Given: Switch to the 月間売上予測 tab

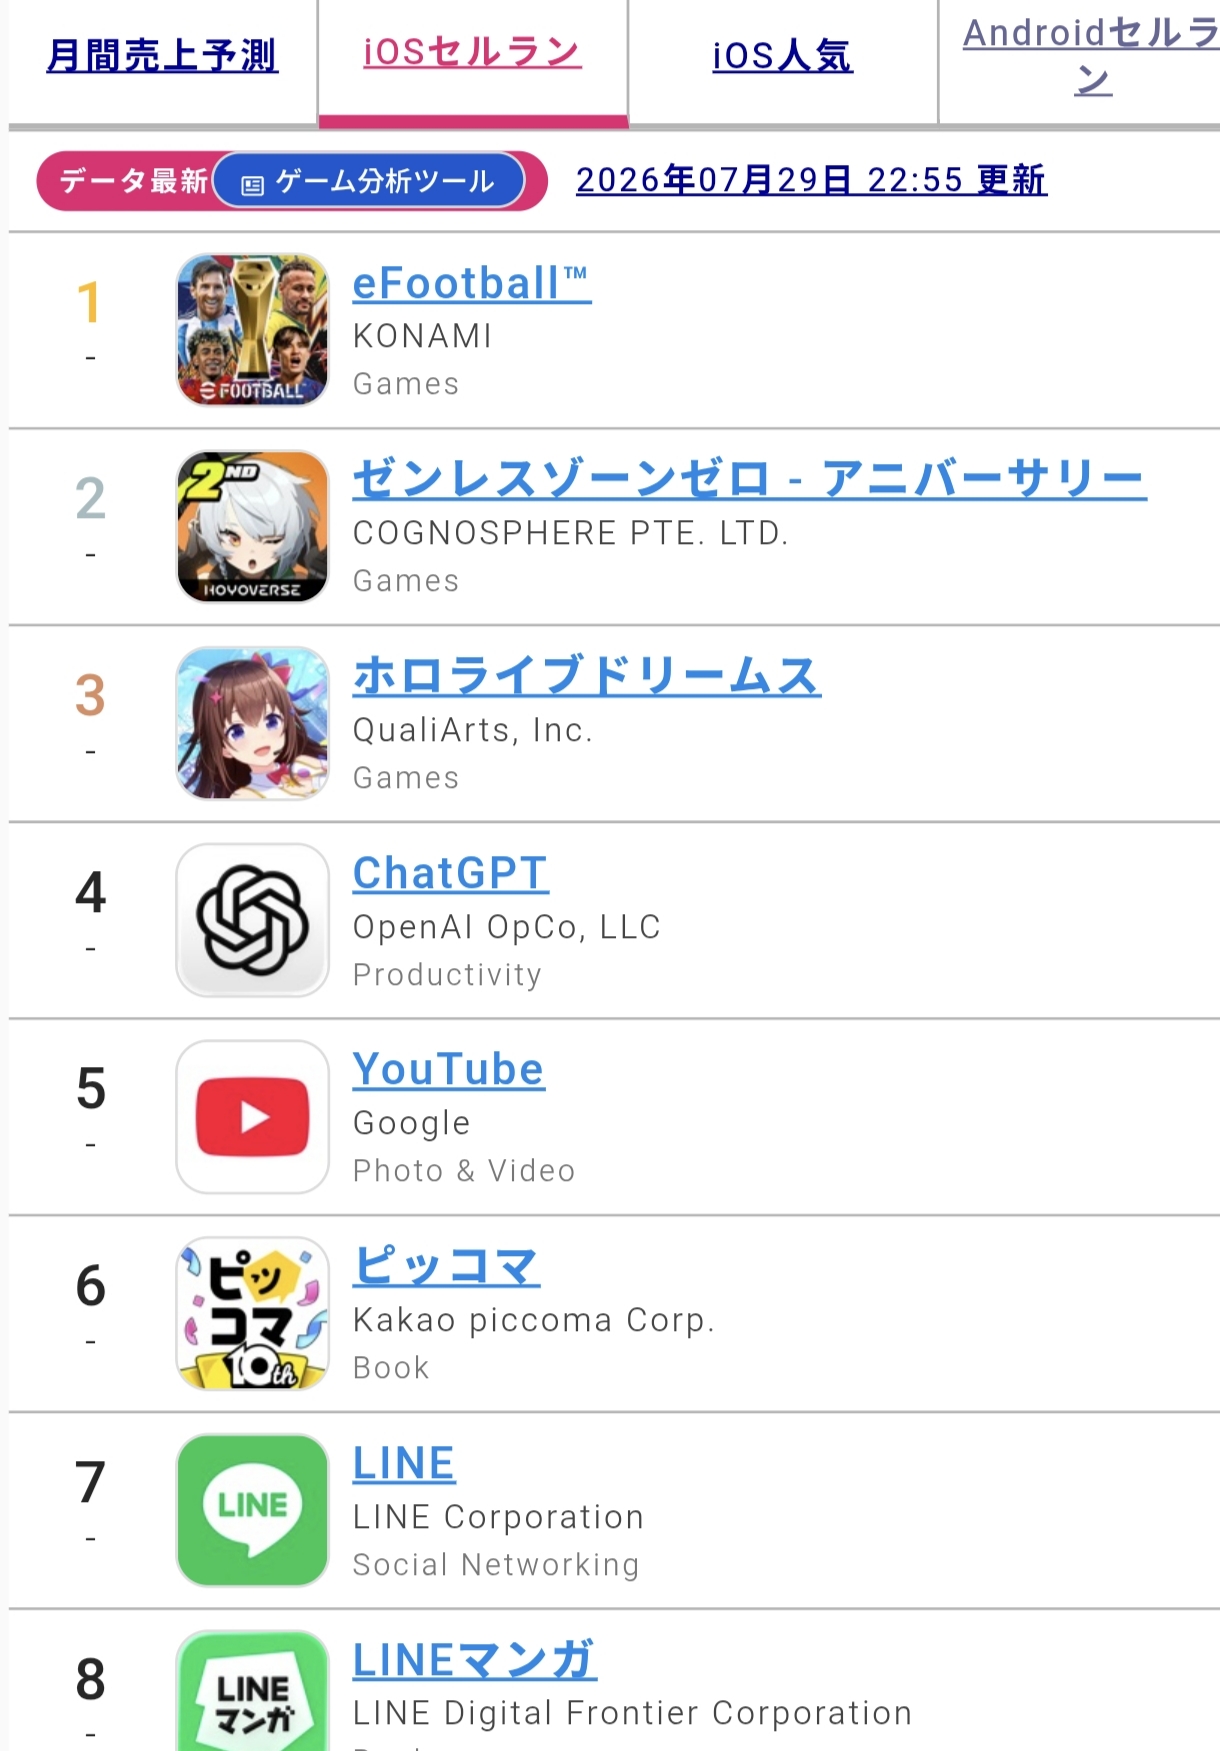Looking at the screenshot, I should click(162, 56).
